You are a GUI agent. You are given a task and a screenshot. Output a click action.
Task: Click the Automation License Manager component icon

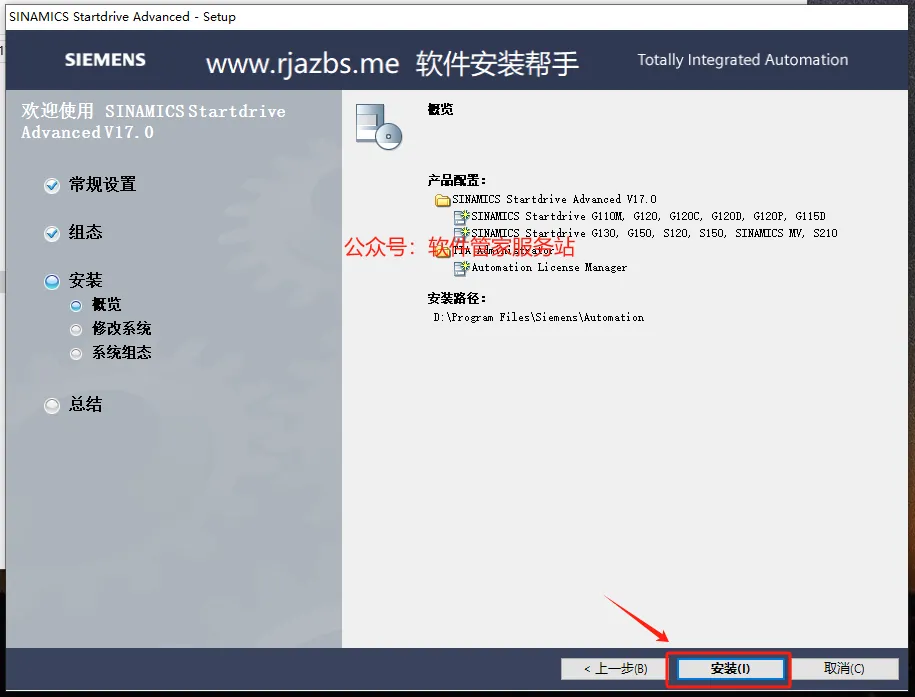[462, 268]
